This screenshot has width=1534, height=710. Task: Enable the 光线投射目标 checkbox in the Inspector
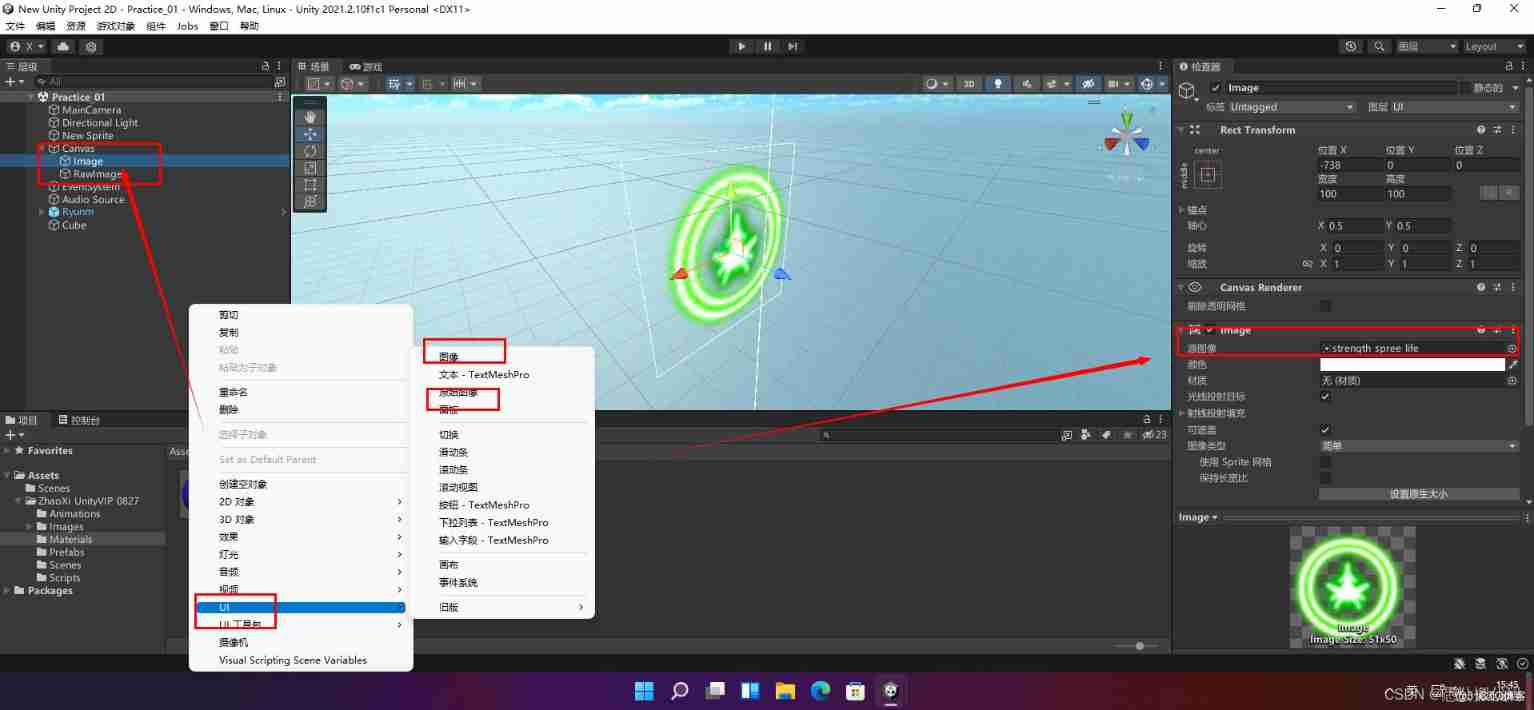coord(1325,396)
